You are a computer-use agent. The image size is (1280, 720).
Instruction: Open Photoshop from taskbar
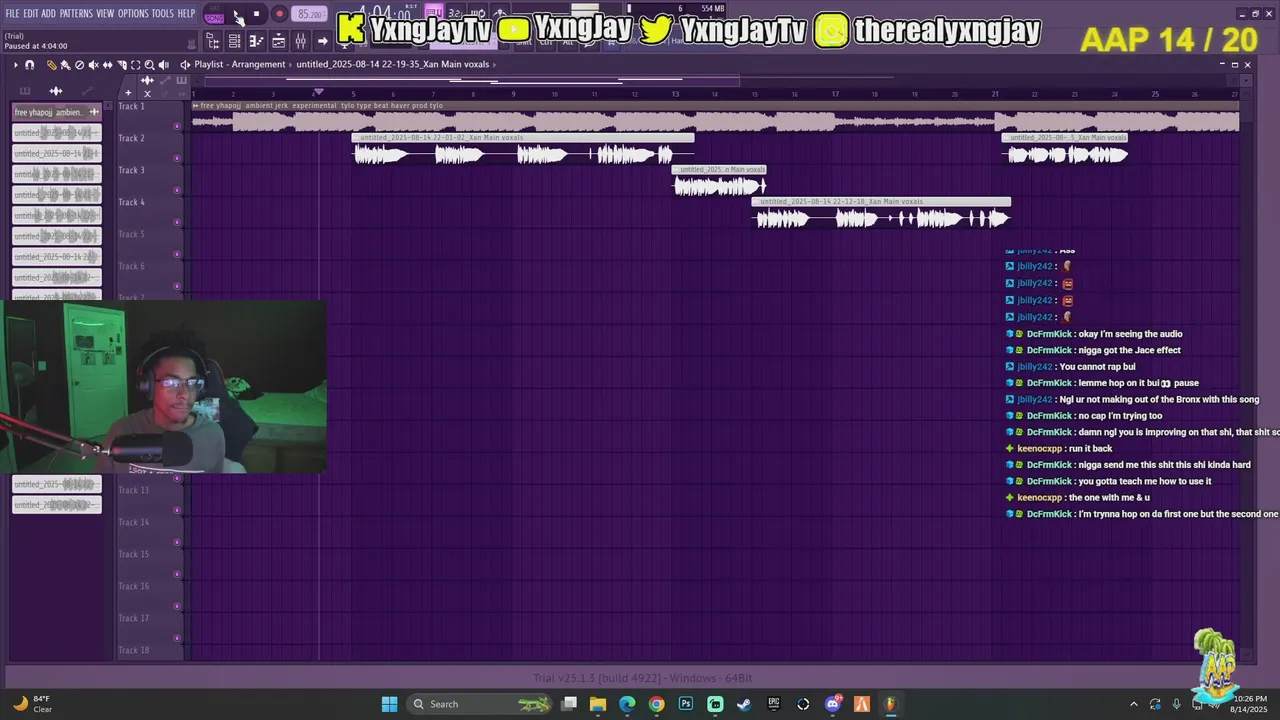pos(686,704)
